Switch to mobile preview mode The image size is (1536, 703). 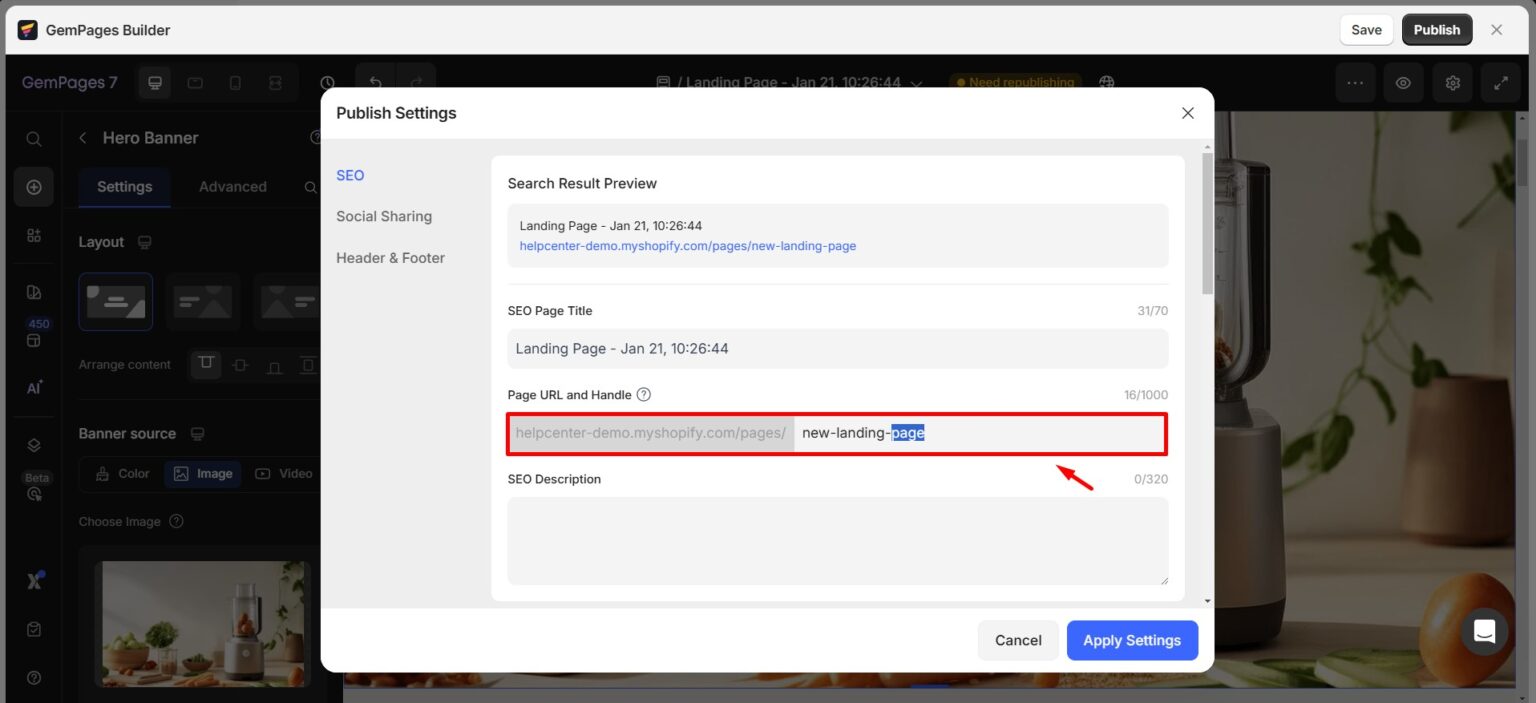(236, 83)
